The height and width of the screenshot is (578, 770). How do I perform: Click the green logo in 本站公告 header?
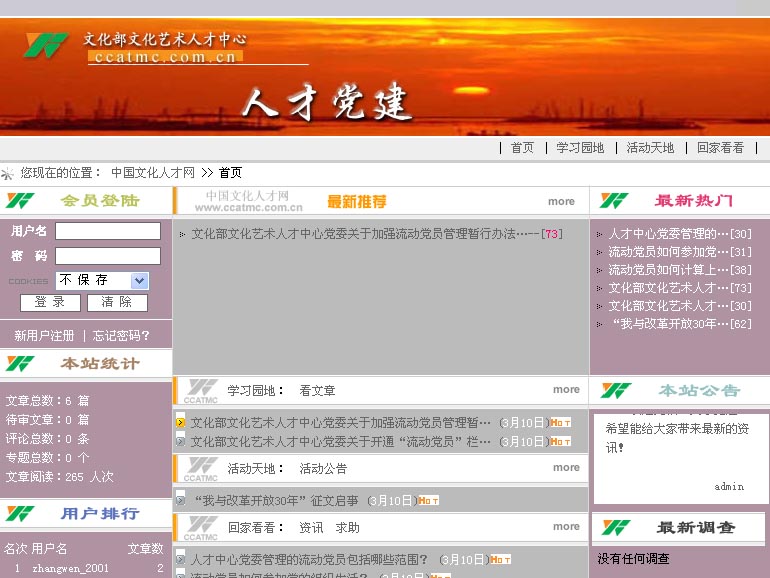click(616, 391)
